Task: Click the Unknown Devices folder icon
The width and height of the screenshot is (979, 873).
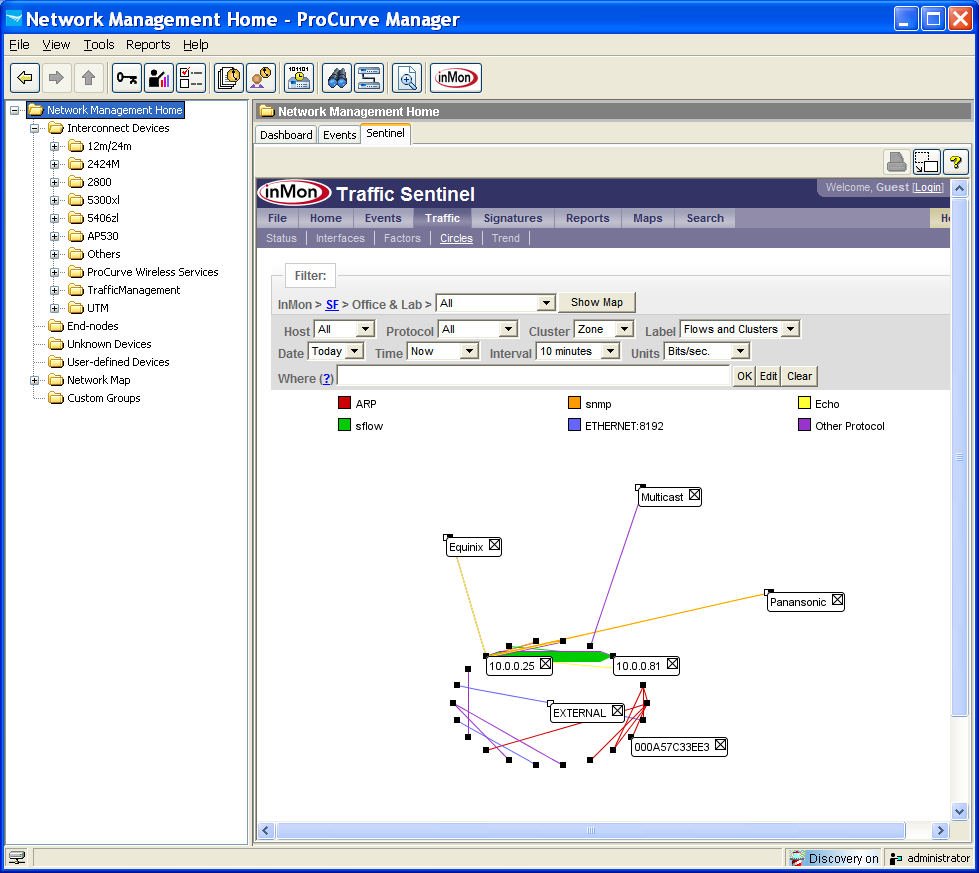Action: 56,344
